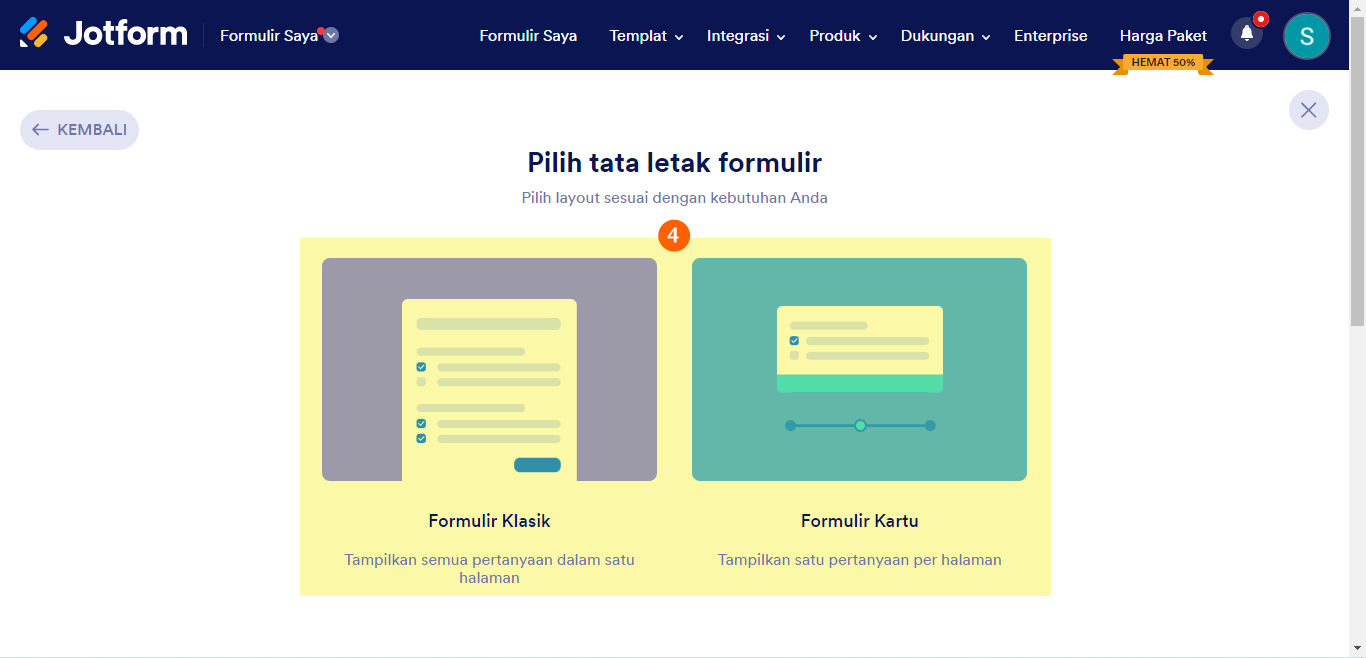The width and height of the screenshot is (1366, 658).
Task: Click the profile avatar "S"
Action: coord(1306,35)
